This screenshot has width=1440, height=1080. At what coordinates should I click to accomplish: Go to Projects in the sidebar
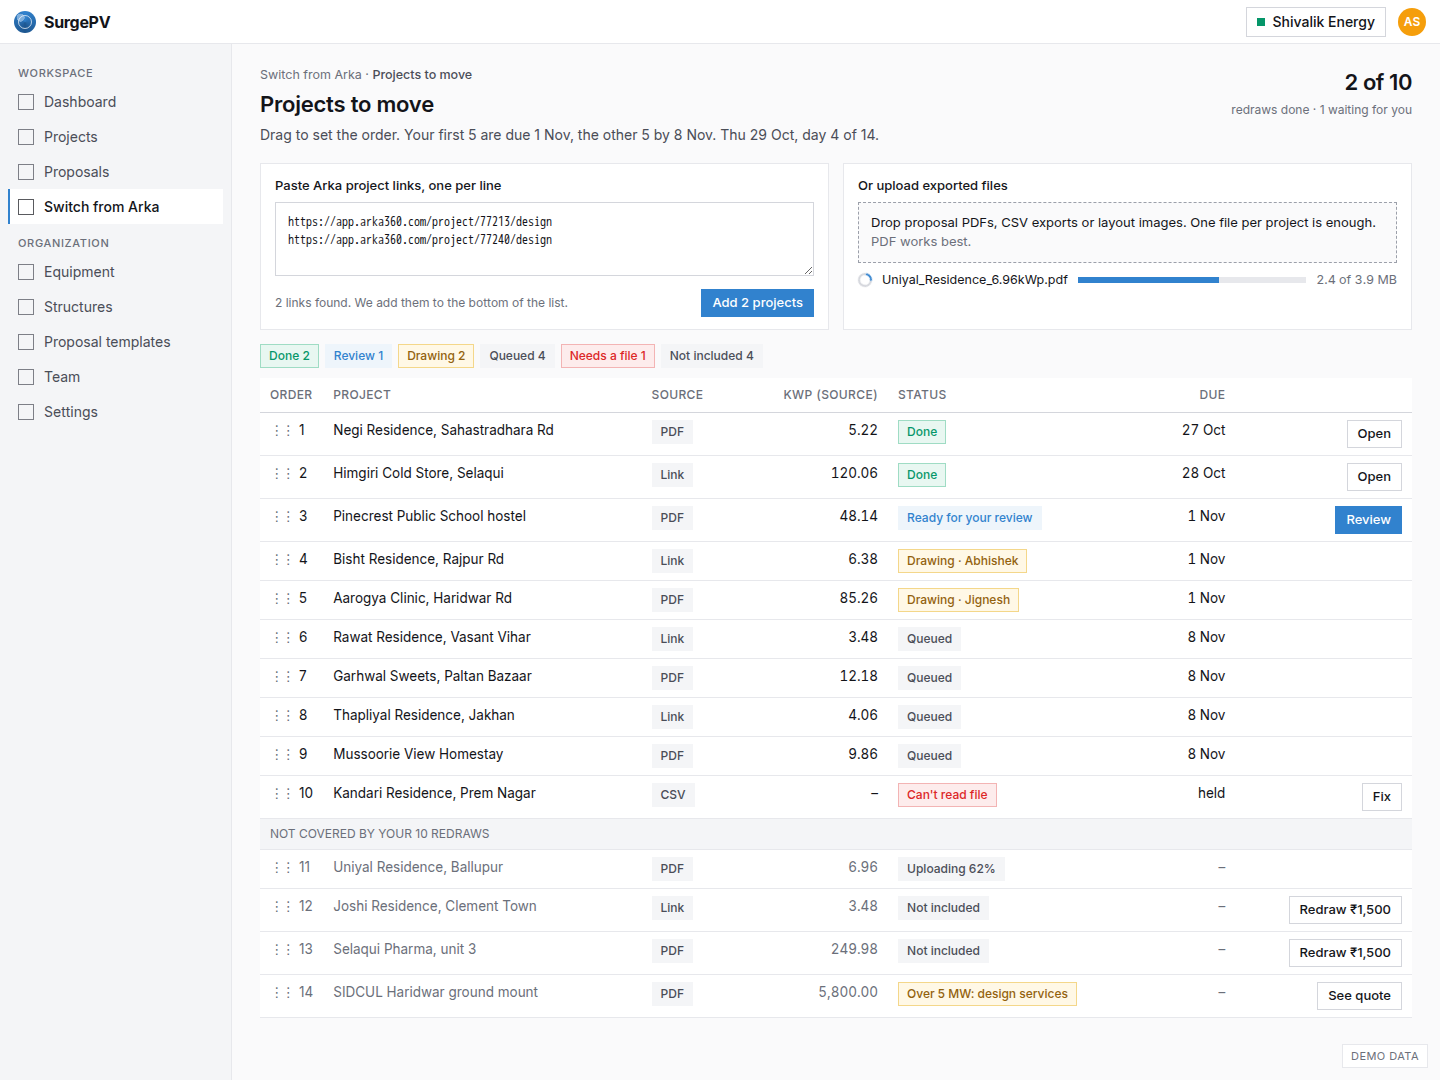(x=116, y=137)
